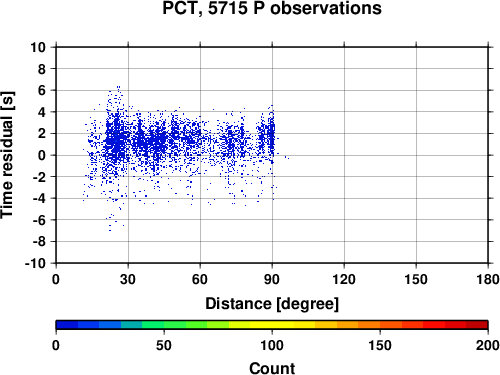500x375 pixels.
Task: Click x-axis tick label '120'
Action: point(344,279)
